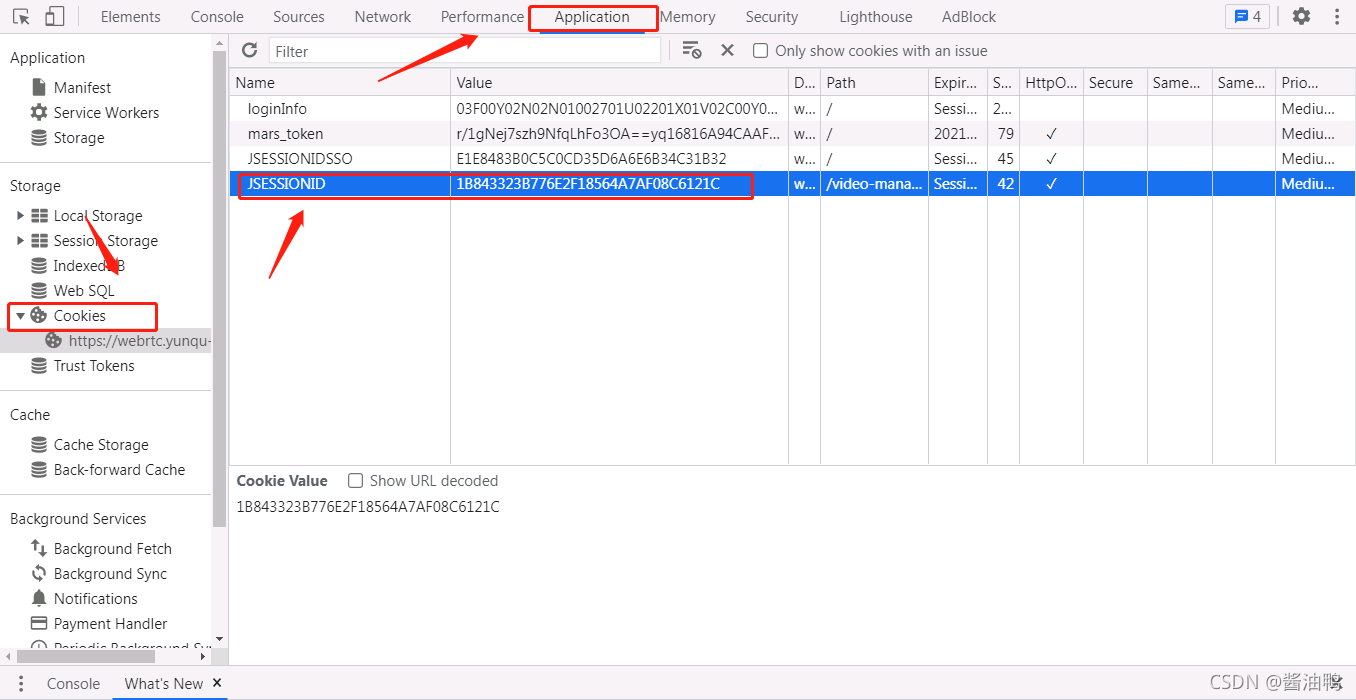The width and height of the screenshot is (1356, 700).
Task: Switch to the Security tab
Action: point(772,17)
